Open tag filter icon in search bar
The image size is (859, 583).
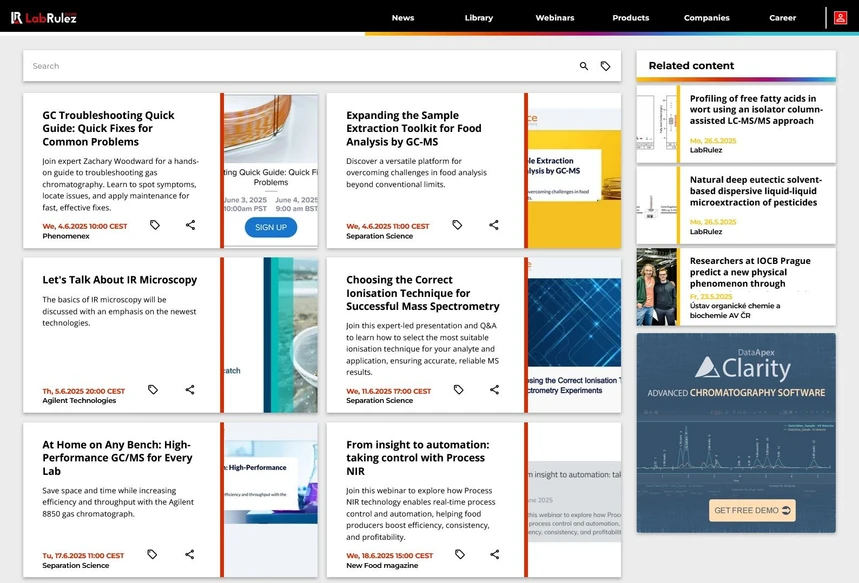pyautogui.click(x=605, y=66)
